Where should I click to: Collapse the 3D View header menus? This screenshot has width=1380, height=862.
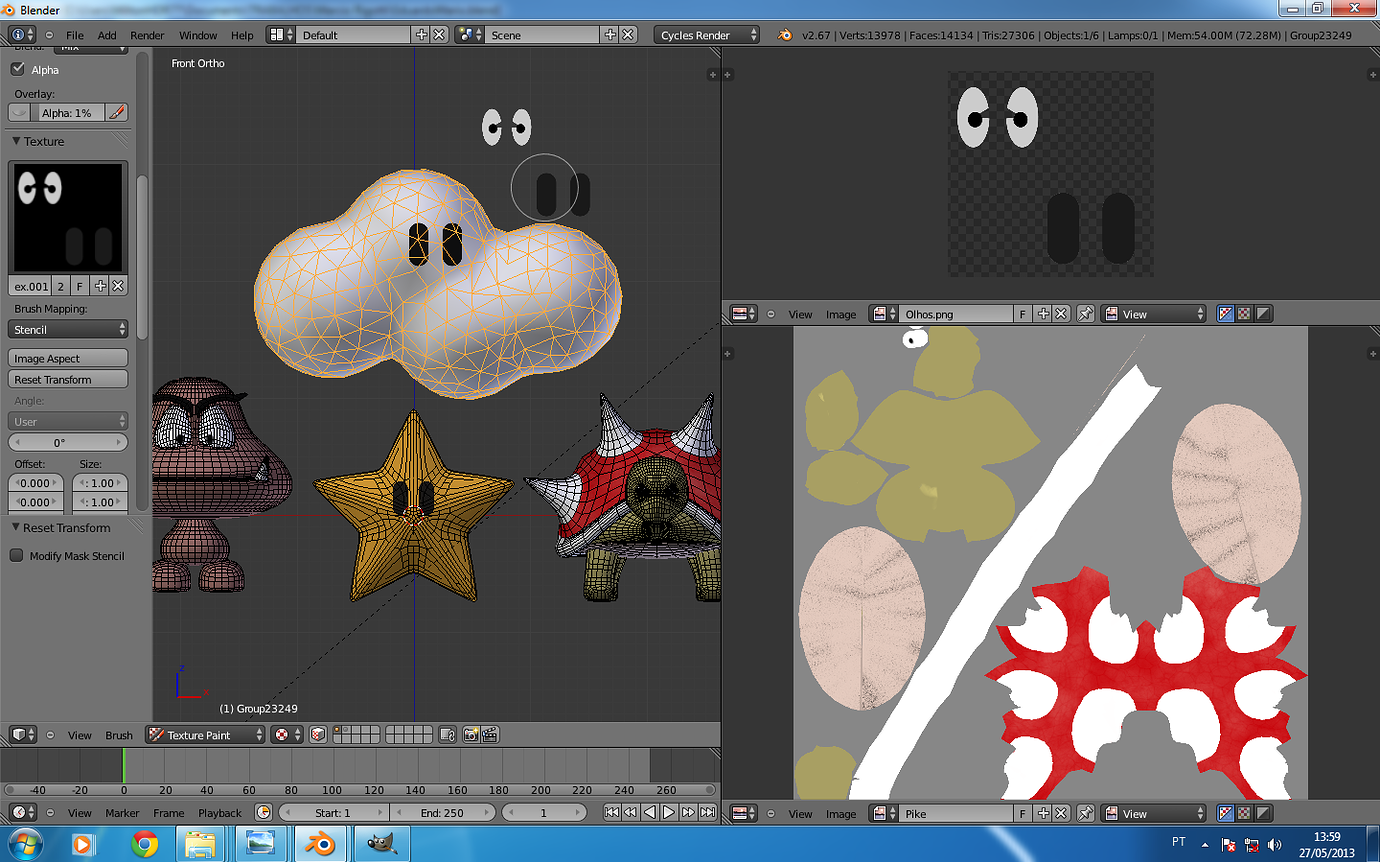(50, 735)
